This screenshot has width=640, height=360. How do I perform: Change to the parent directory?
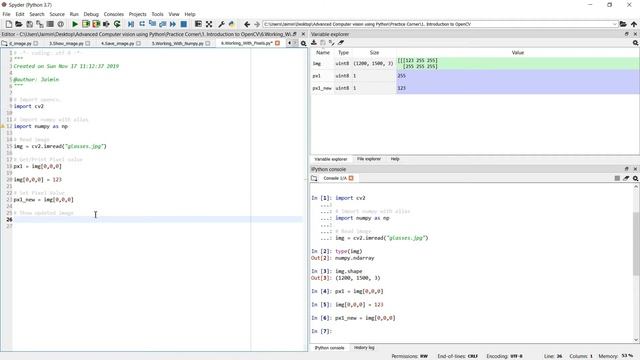(634, 24)
